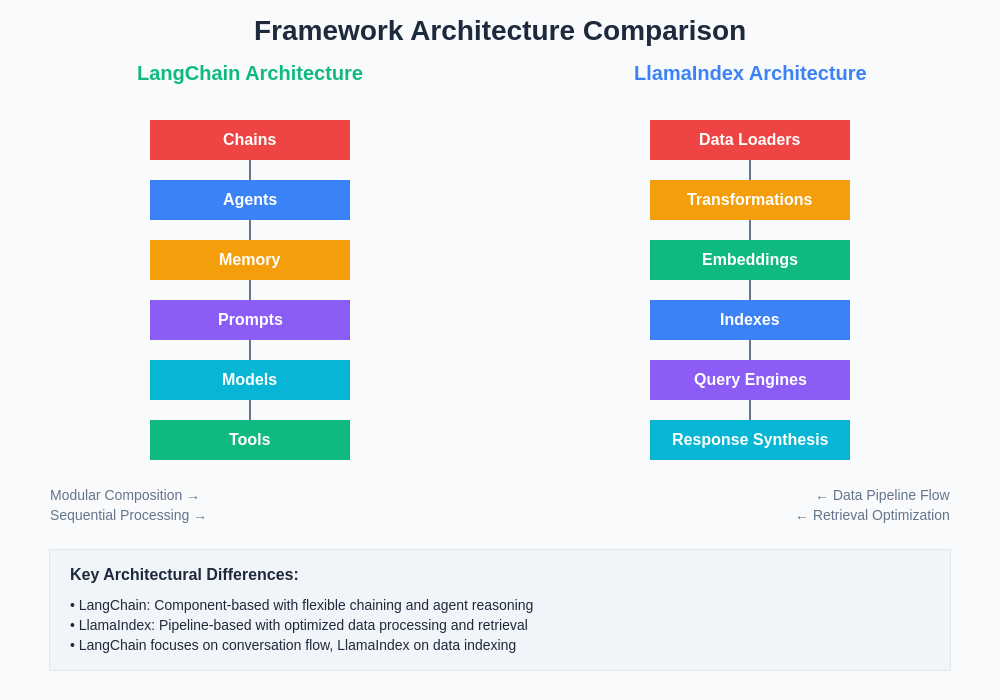Click the cyan Models box
1000x700 pixels.
pos(250,380)
